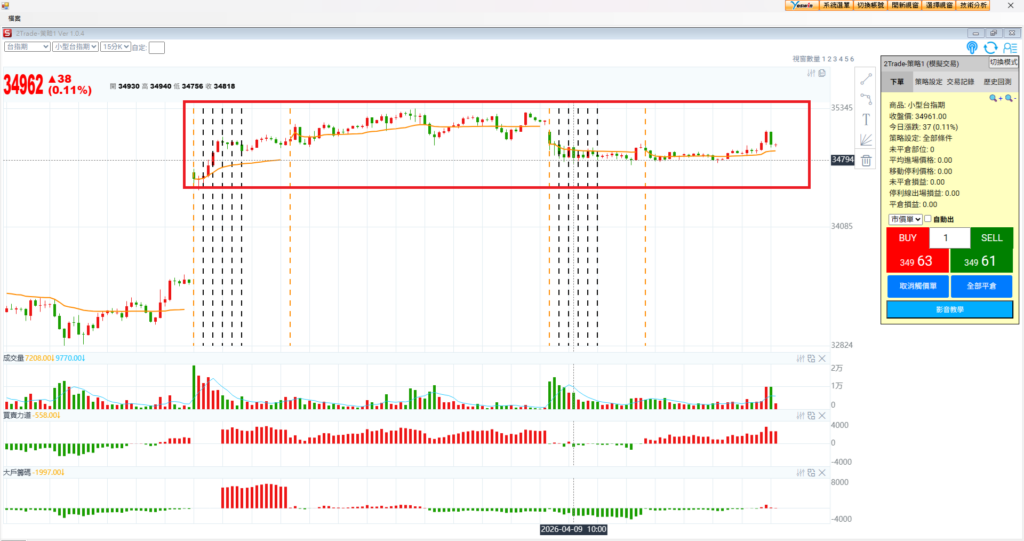
Task: Close the 成交量 volume indicator panel
Action: point(822,358)
